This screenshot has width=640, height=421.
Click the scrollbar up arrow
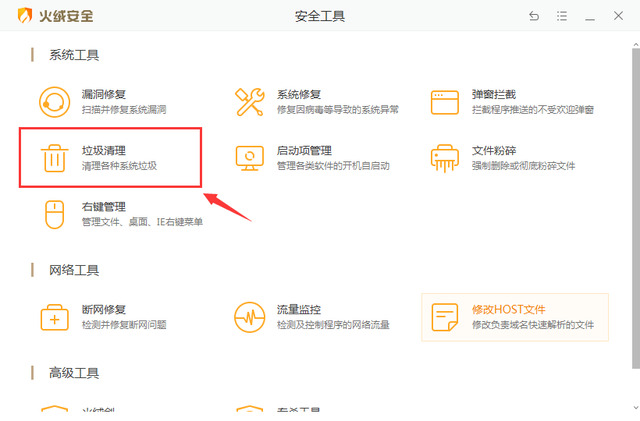click(x=636, y=44)
